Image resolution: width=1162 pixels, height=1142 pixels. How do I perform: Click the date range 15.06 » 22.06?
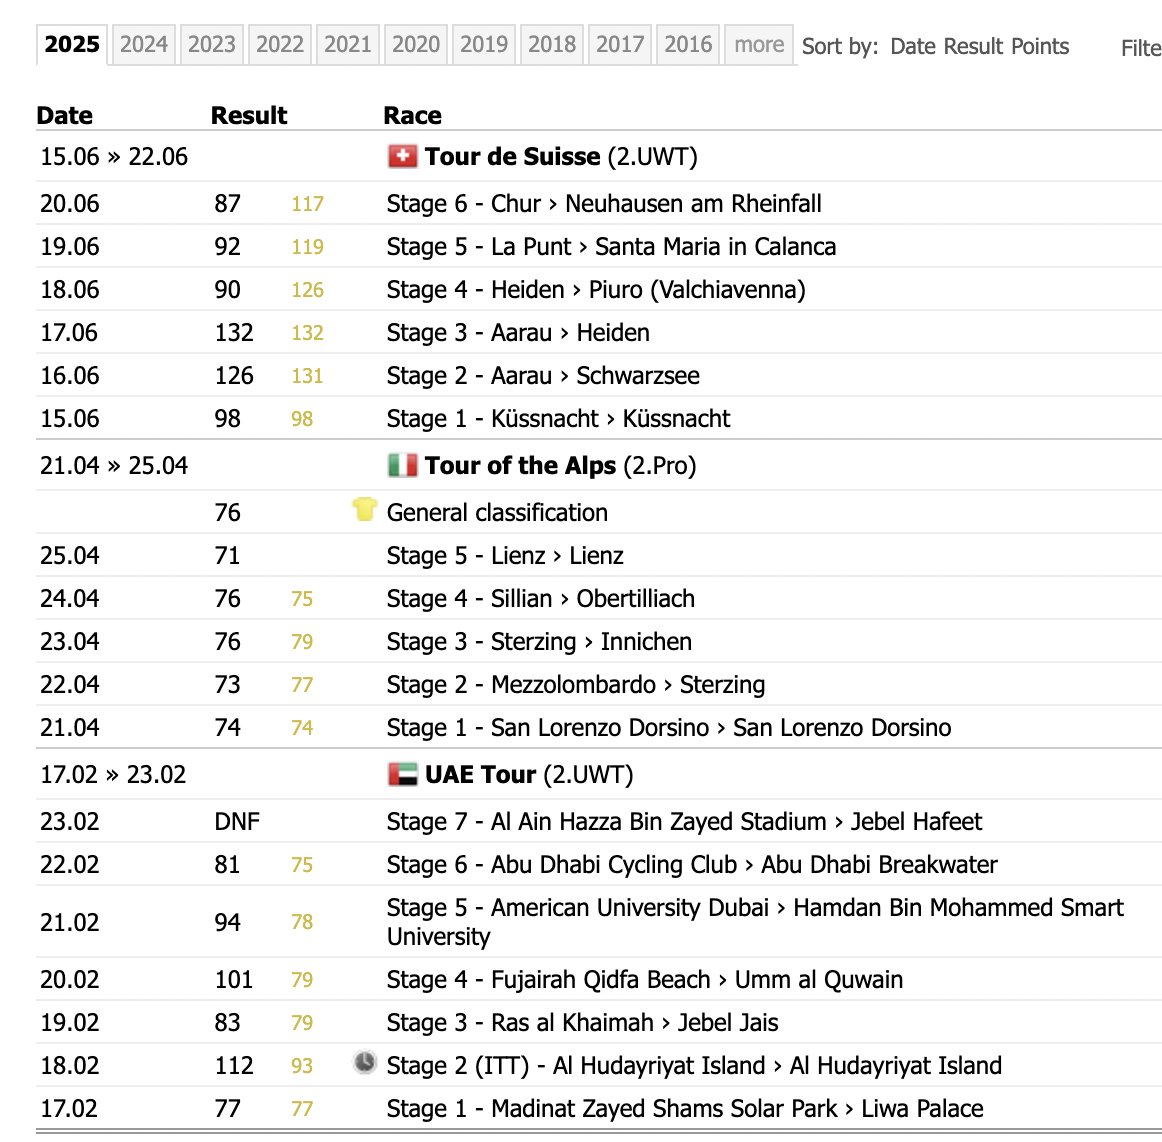pyautogui.click(x=113, y=157)
